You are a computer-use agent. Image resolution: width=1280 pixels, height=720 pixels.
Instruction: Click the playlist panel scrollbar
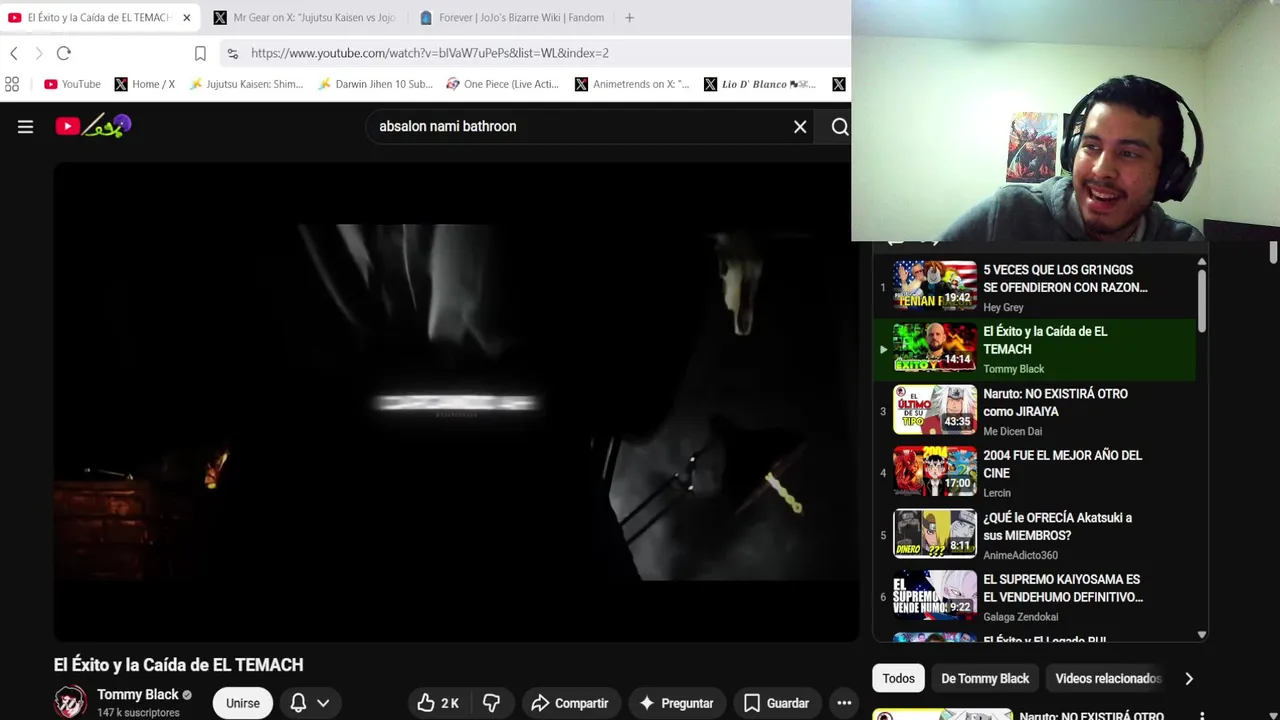coord(1202,300)
